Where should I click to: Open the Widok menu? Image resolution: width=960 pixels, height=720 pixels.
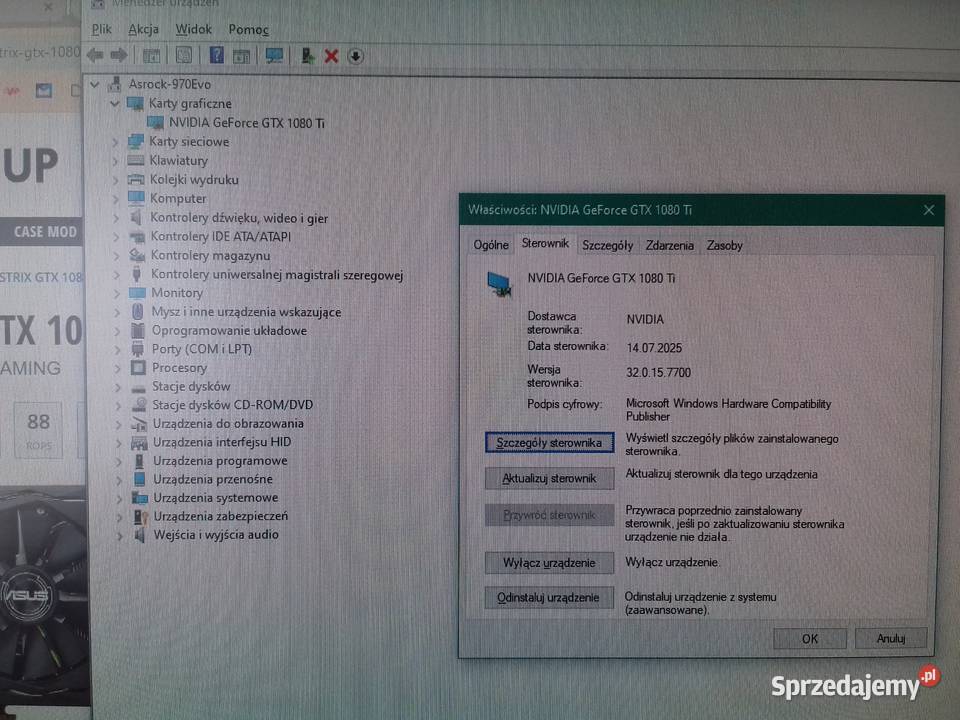193,29
